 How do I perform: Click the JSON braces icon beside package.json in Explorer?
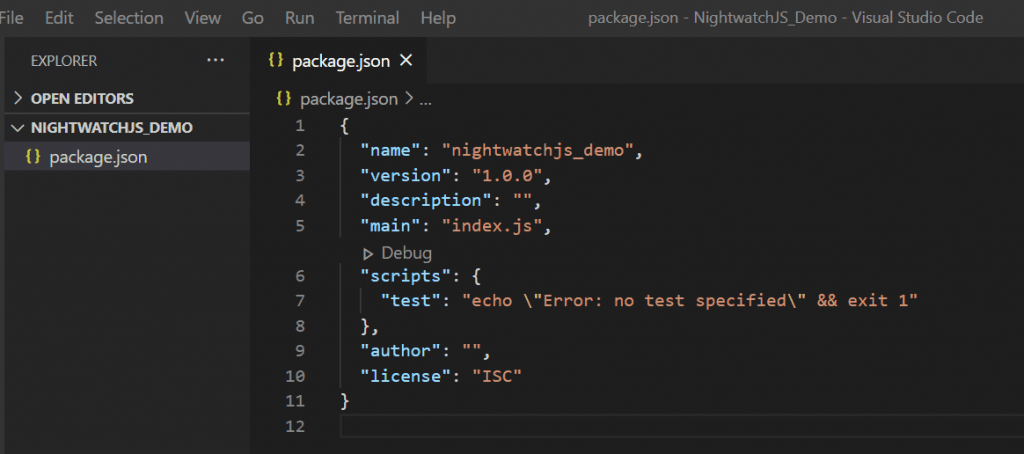click(33, 157)
